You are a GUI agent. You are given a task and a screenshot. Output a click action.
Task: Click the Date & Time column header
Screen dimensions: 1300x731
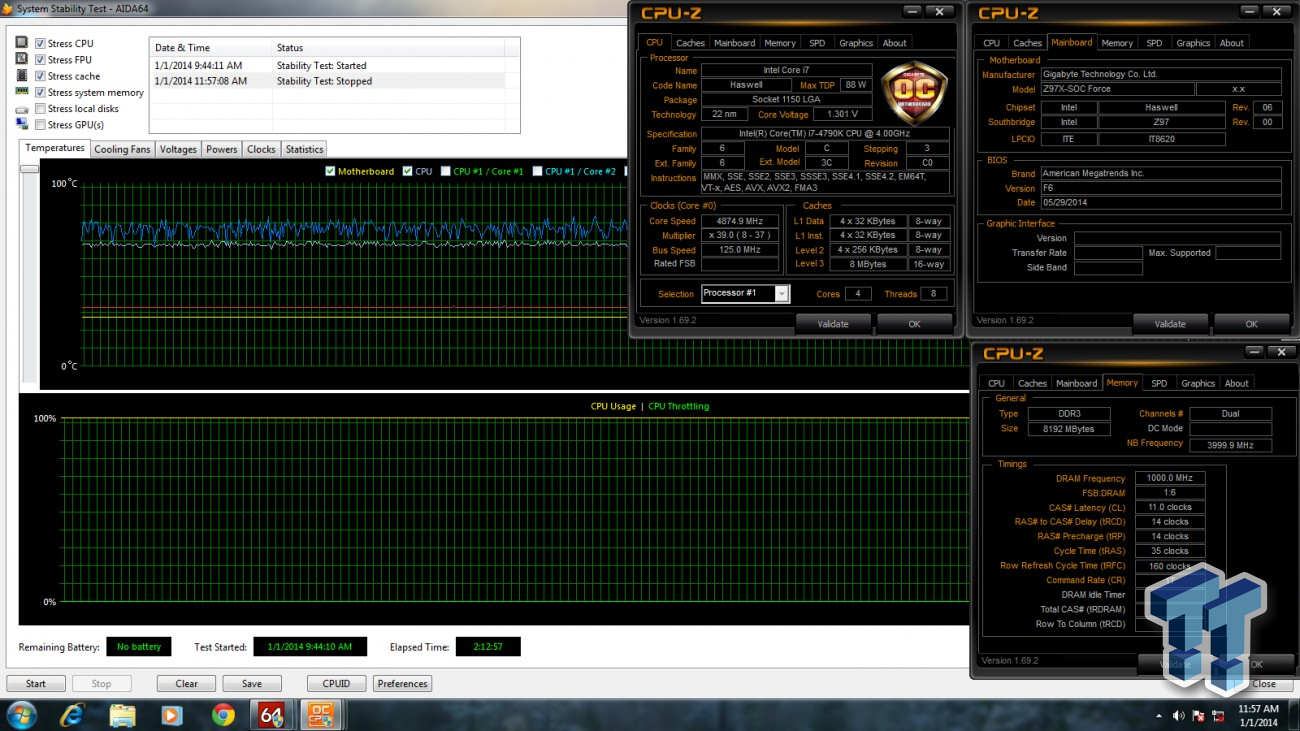(x=210, y=48)
